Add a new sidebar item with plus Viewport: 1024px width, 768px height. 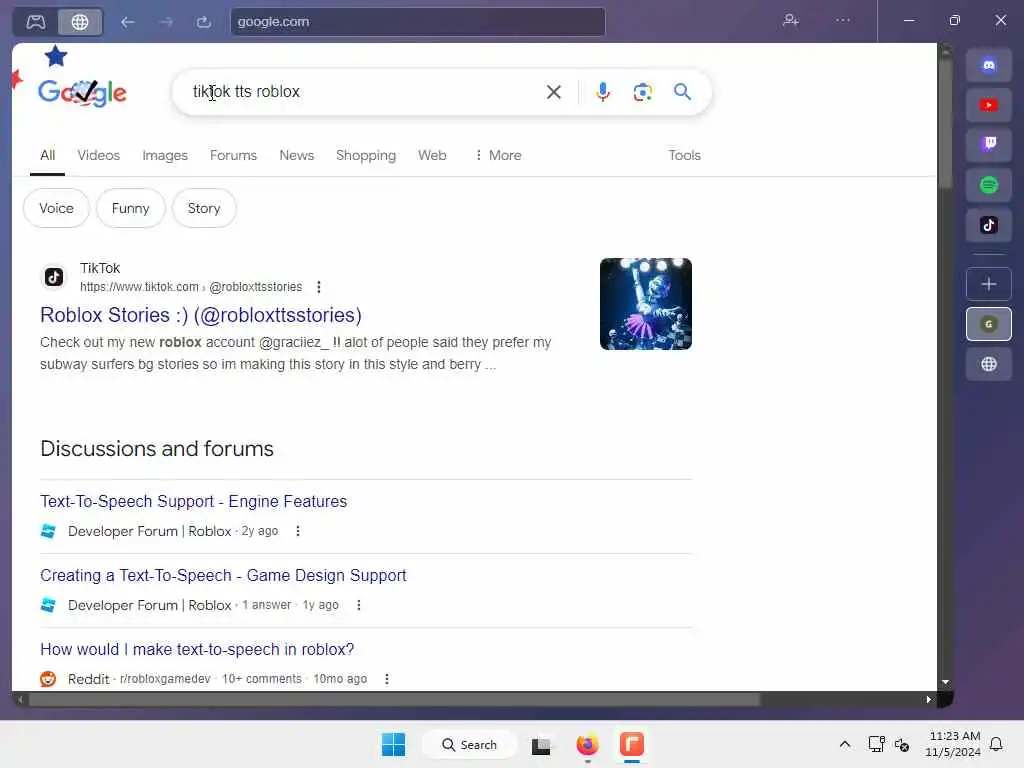pyautogui.click(x=989, y=284)
